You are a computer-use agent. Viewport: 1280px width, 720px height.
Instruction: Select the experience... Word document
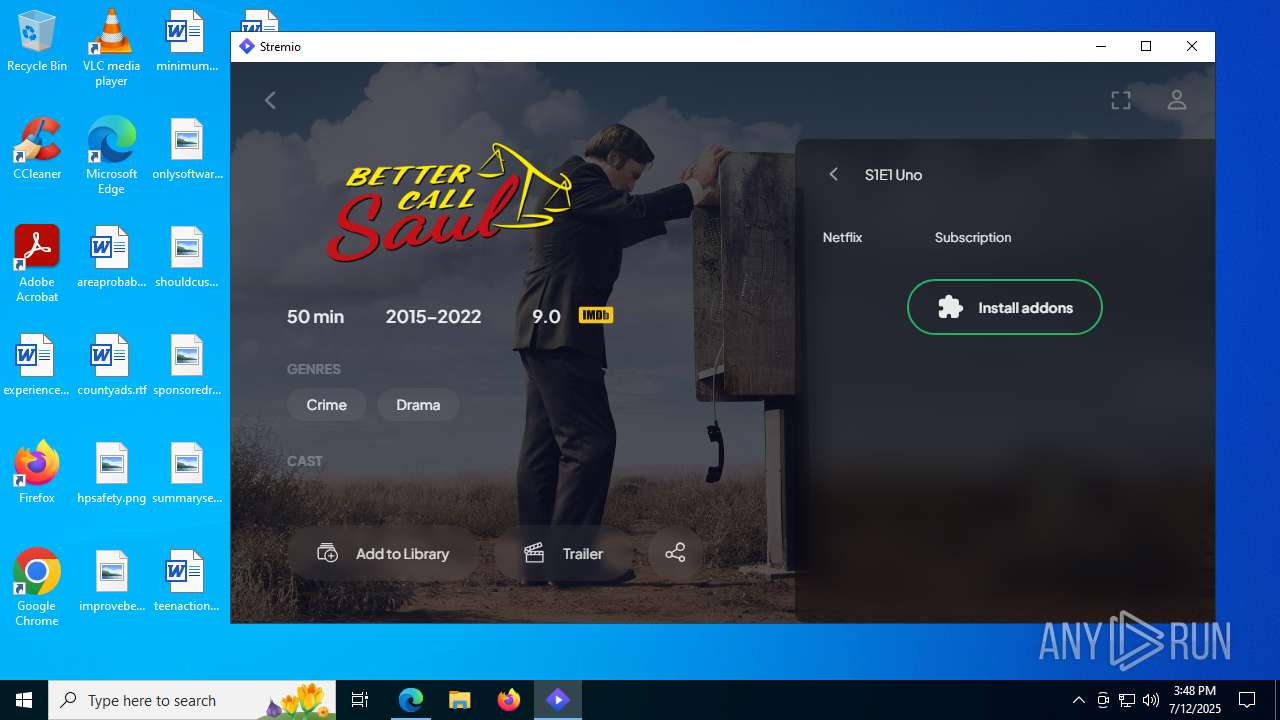tap(37, 365)
